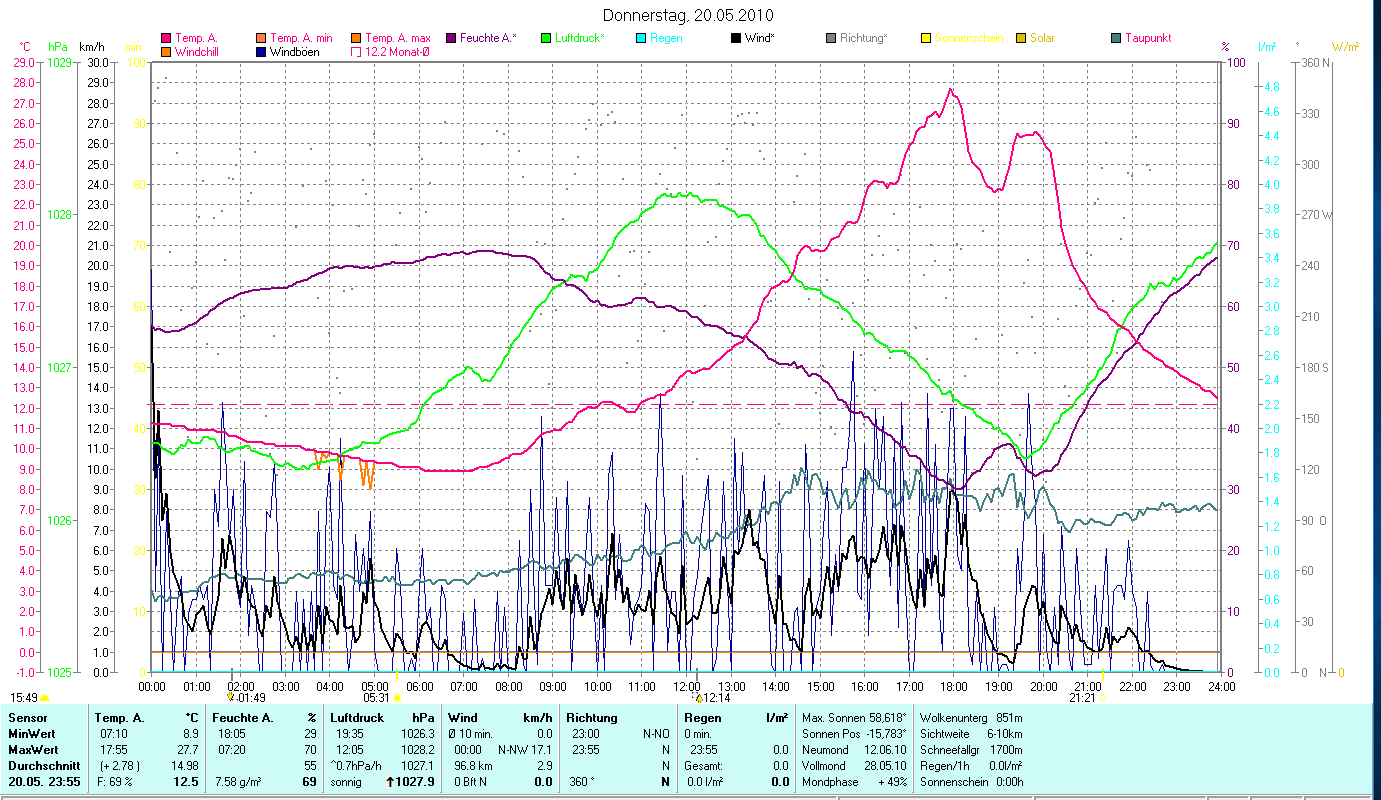Click the gray Richtung legend square
The height and width of the screenshot is (800, 1381).
831,38
